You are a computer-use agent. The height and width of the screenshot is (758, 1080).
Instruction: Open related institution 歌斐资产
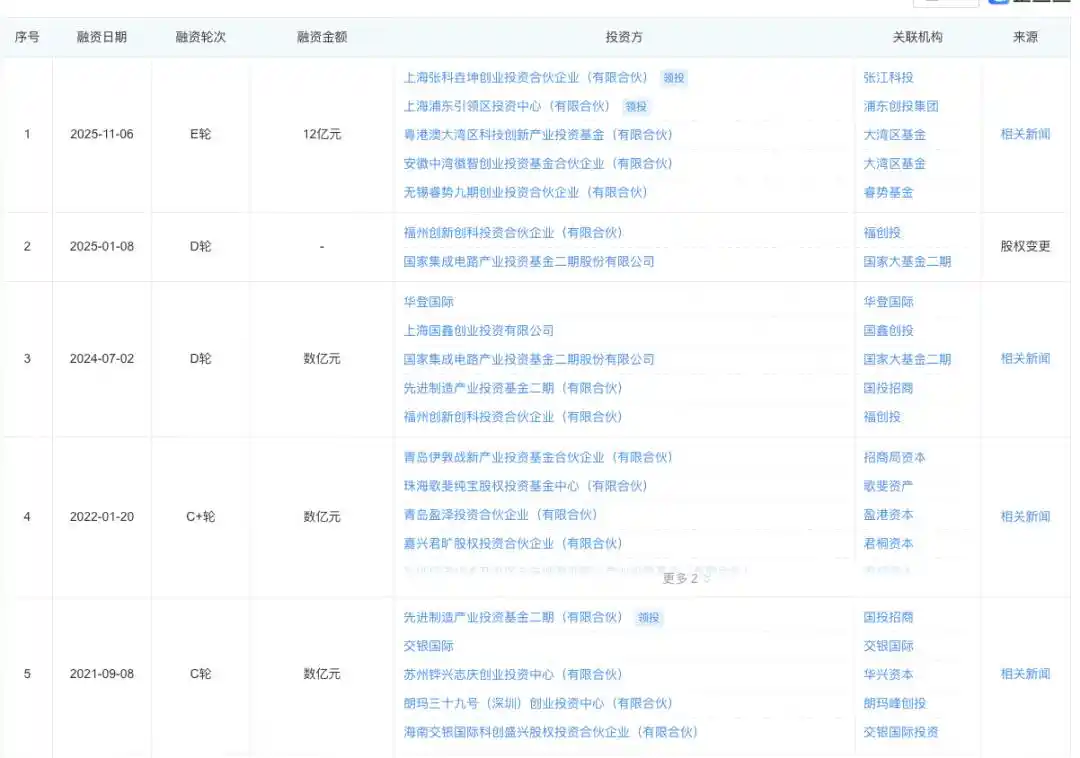[x=889, y=486]
